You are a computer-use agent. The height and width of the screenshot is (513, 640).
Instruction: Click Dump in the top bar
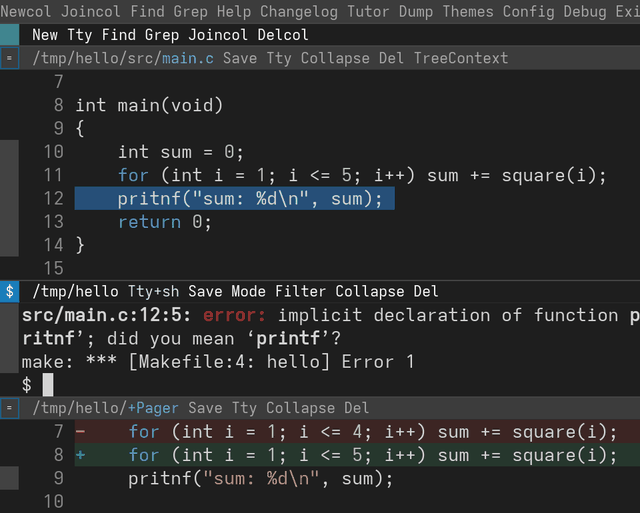[416, 11]
